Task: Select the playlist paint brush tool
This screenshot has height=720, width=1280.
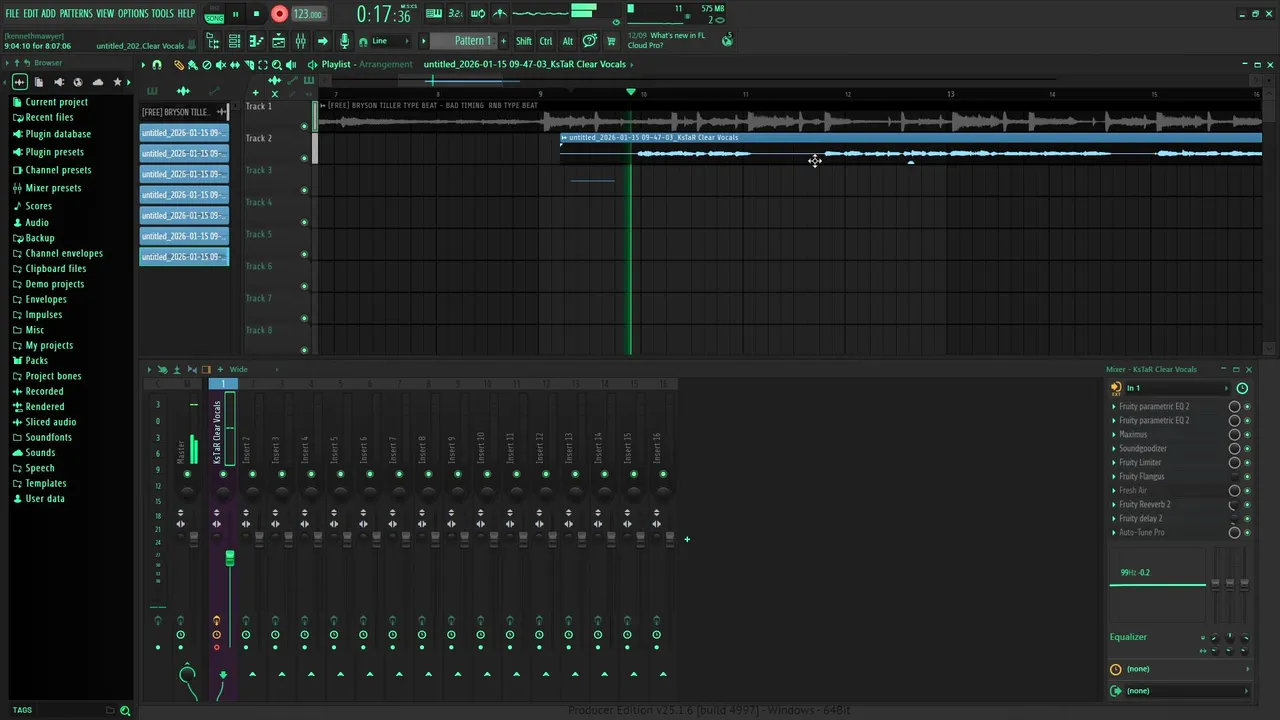Action: pos(192,64)
